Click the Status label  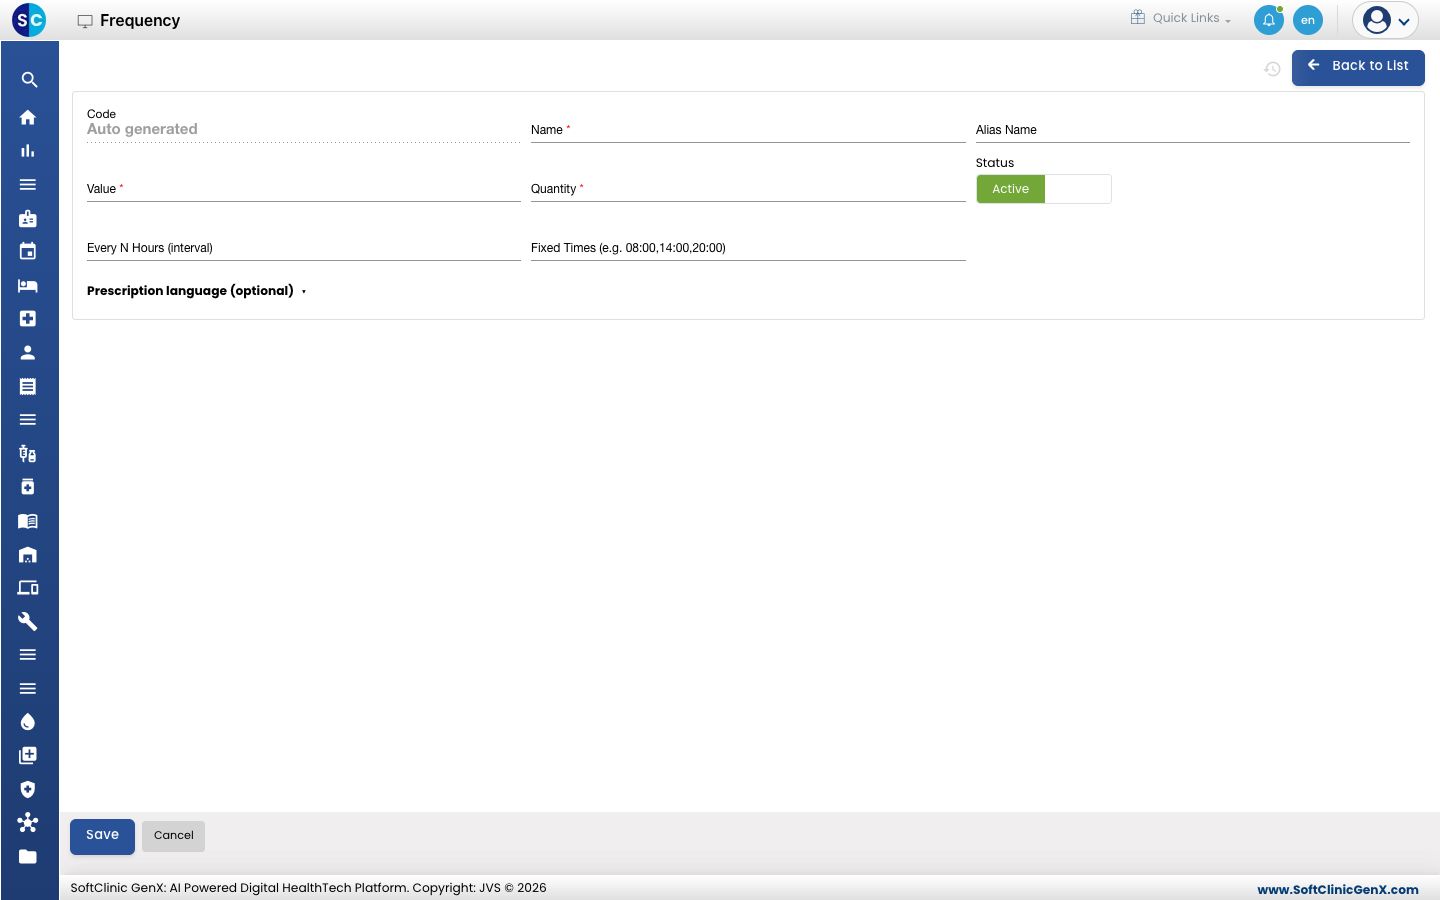click(995, 163)
